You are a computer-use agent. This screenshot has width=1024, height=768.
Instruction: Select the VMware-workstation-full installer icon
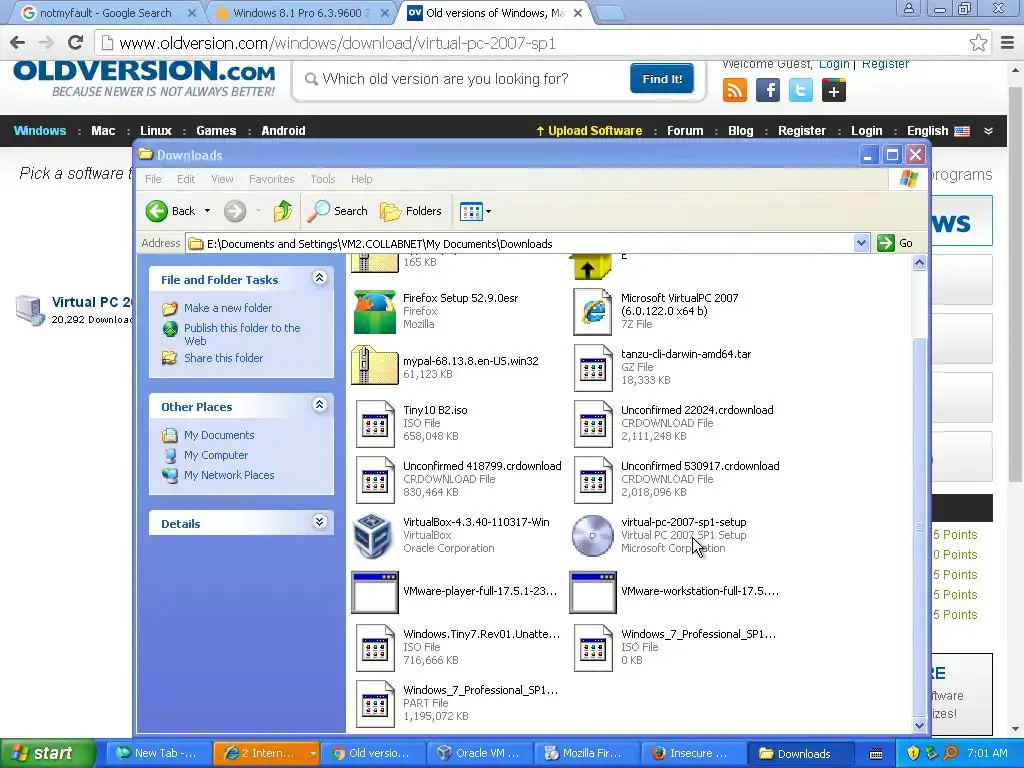pyautogui.click(x=592, y=592)
